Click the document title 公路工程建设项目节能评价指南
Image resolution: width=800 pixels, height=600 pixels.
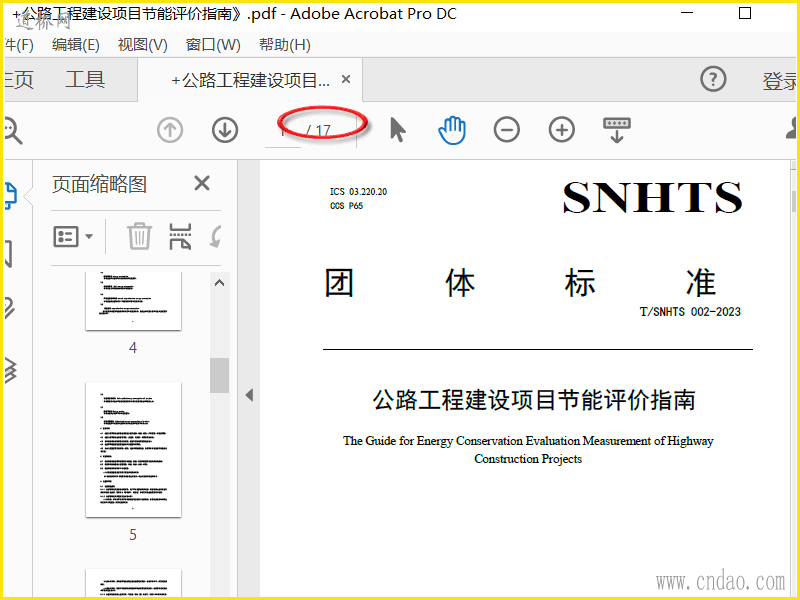click(534, 399)
